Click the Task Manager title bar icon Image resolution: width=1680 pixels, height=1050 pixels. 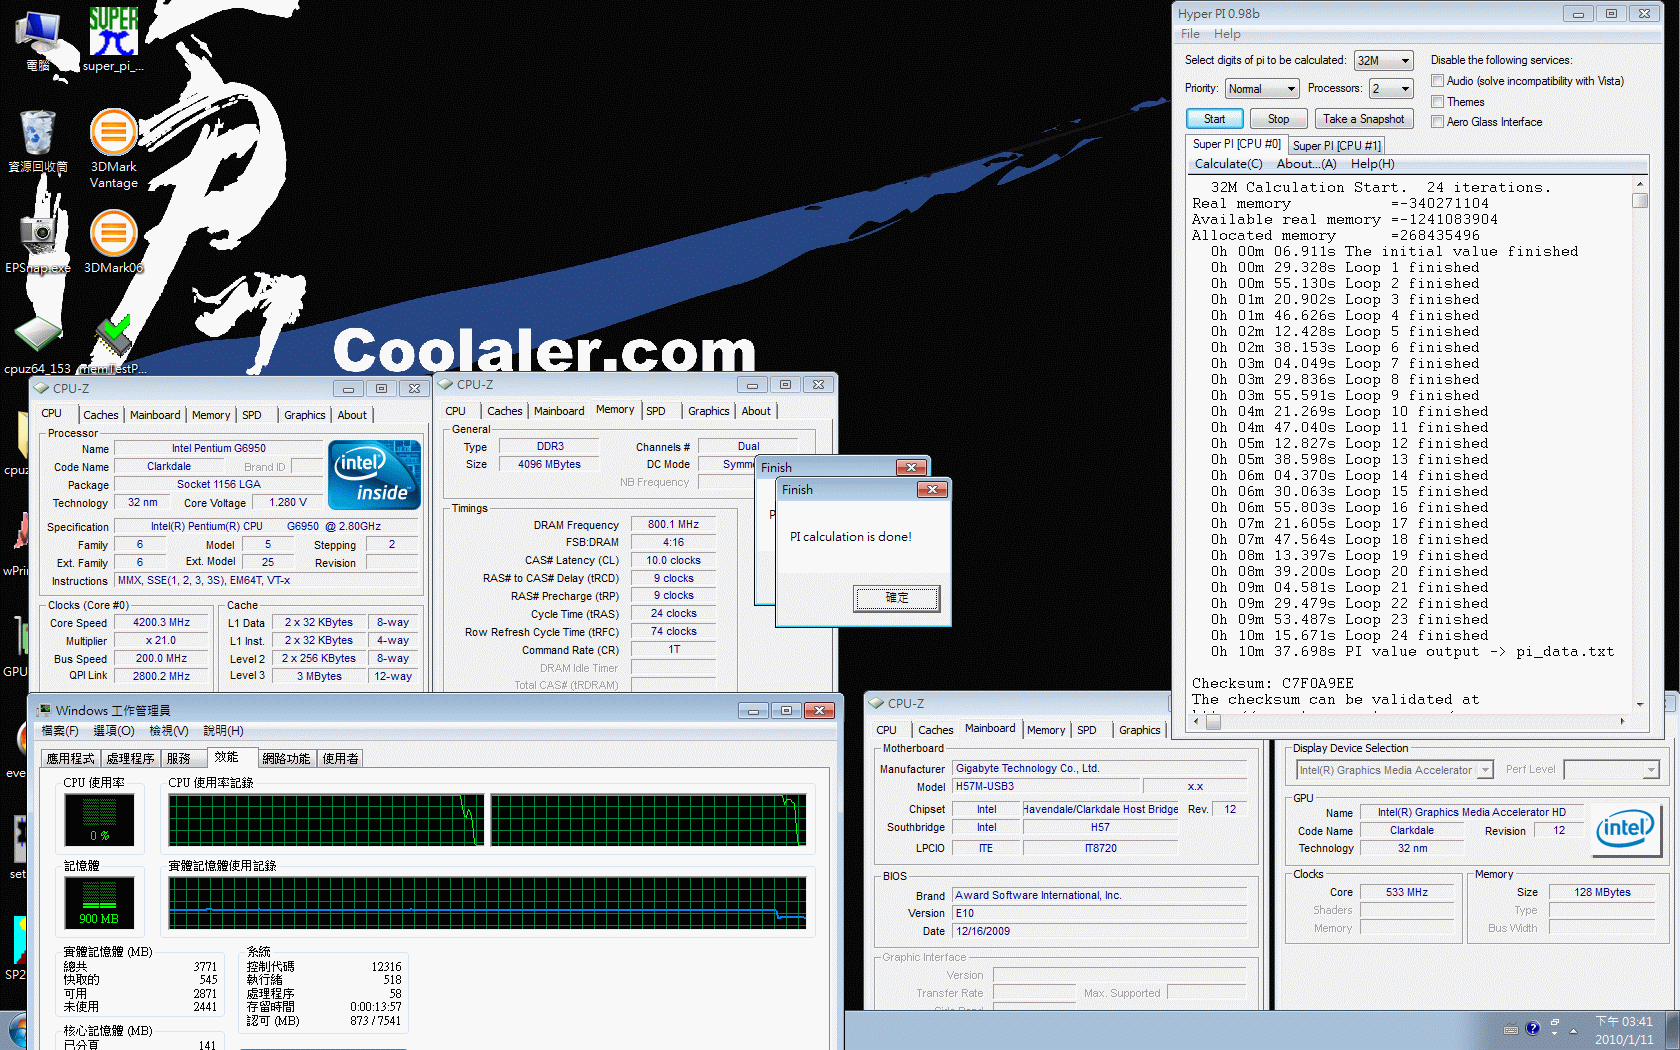coord(43,710)
